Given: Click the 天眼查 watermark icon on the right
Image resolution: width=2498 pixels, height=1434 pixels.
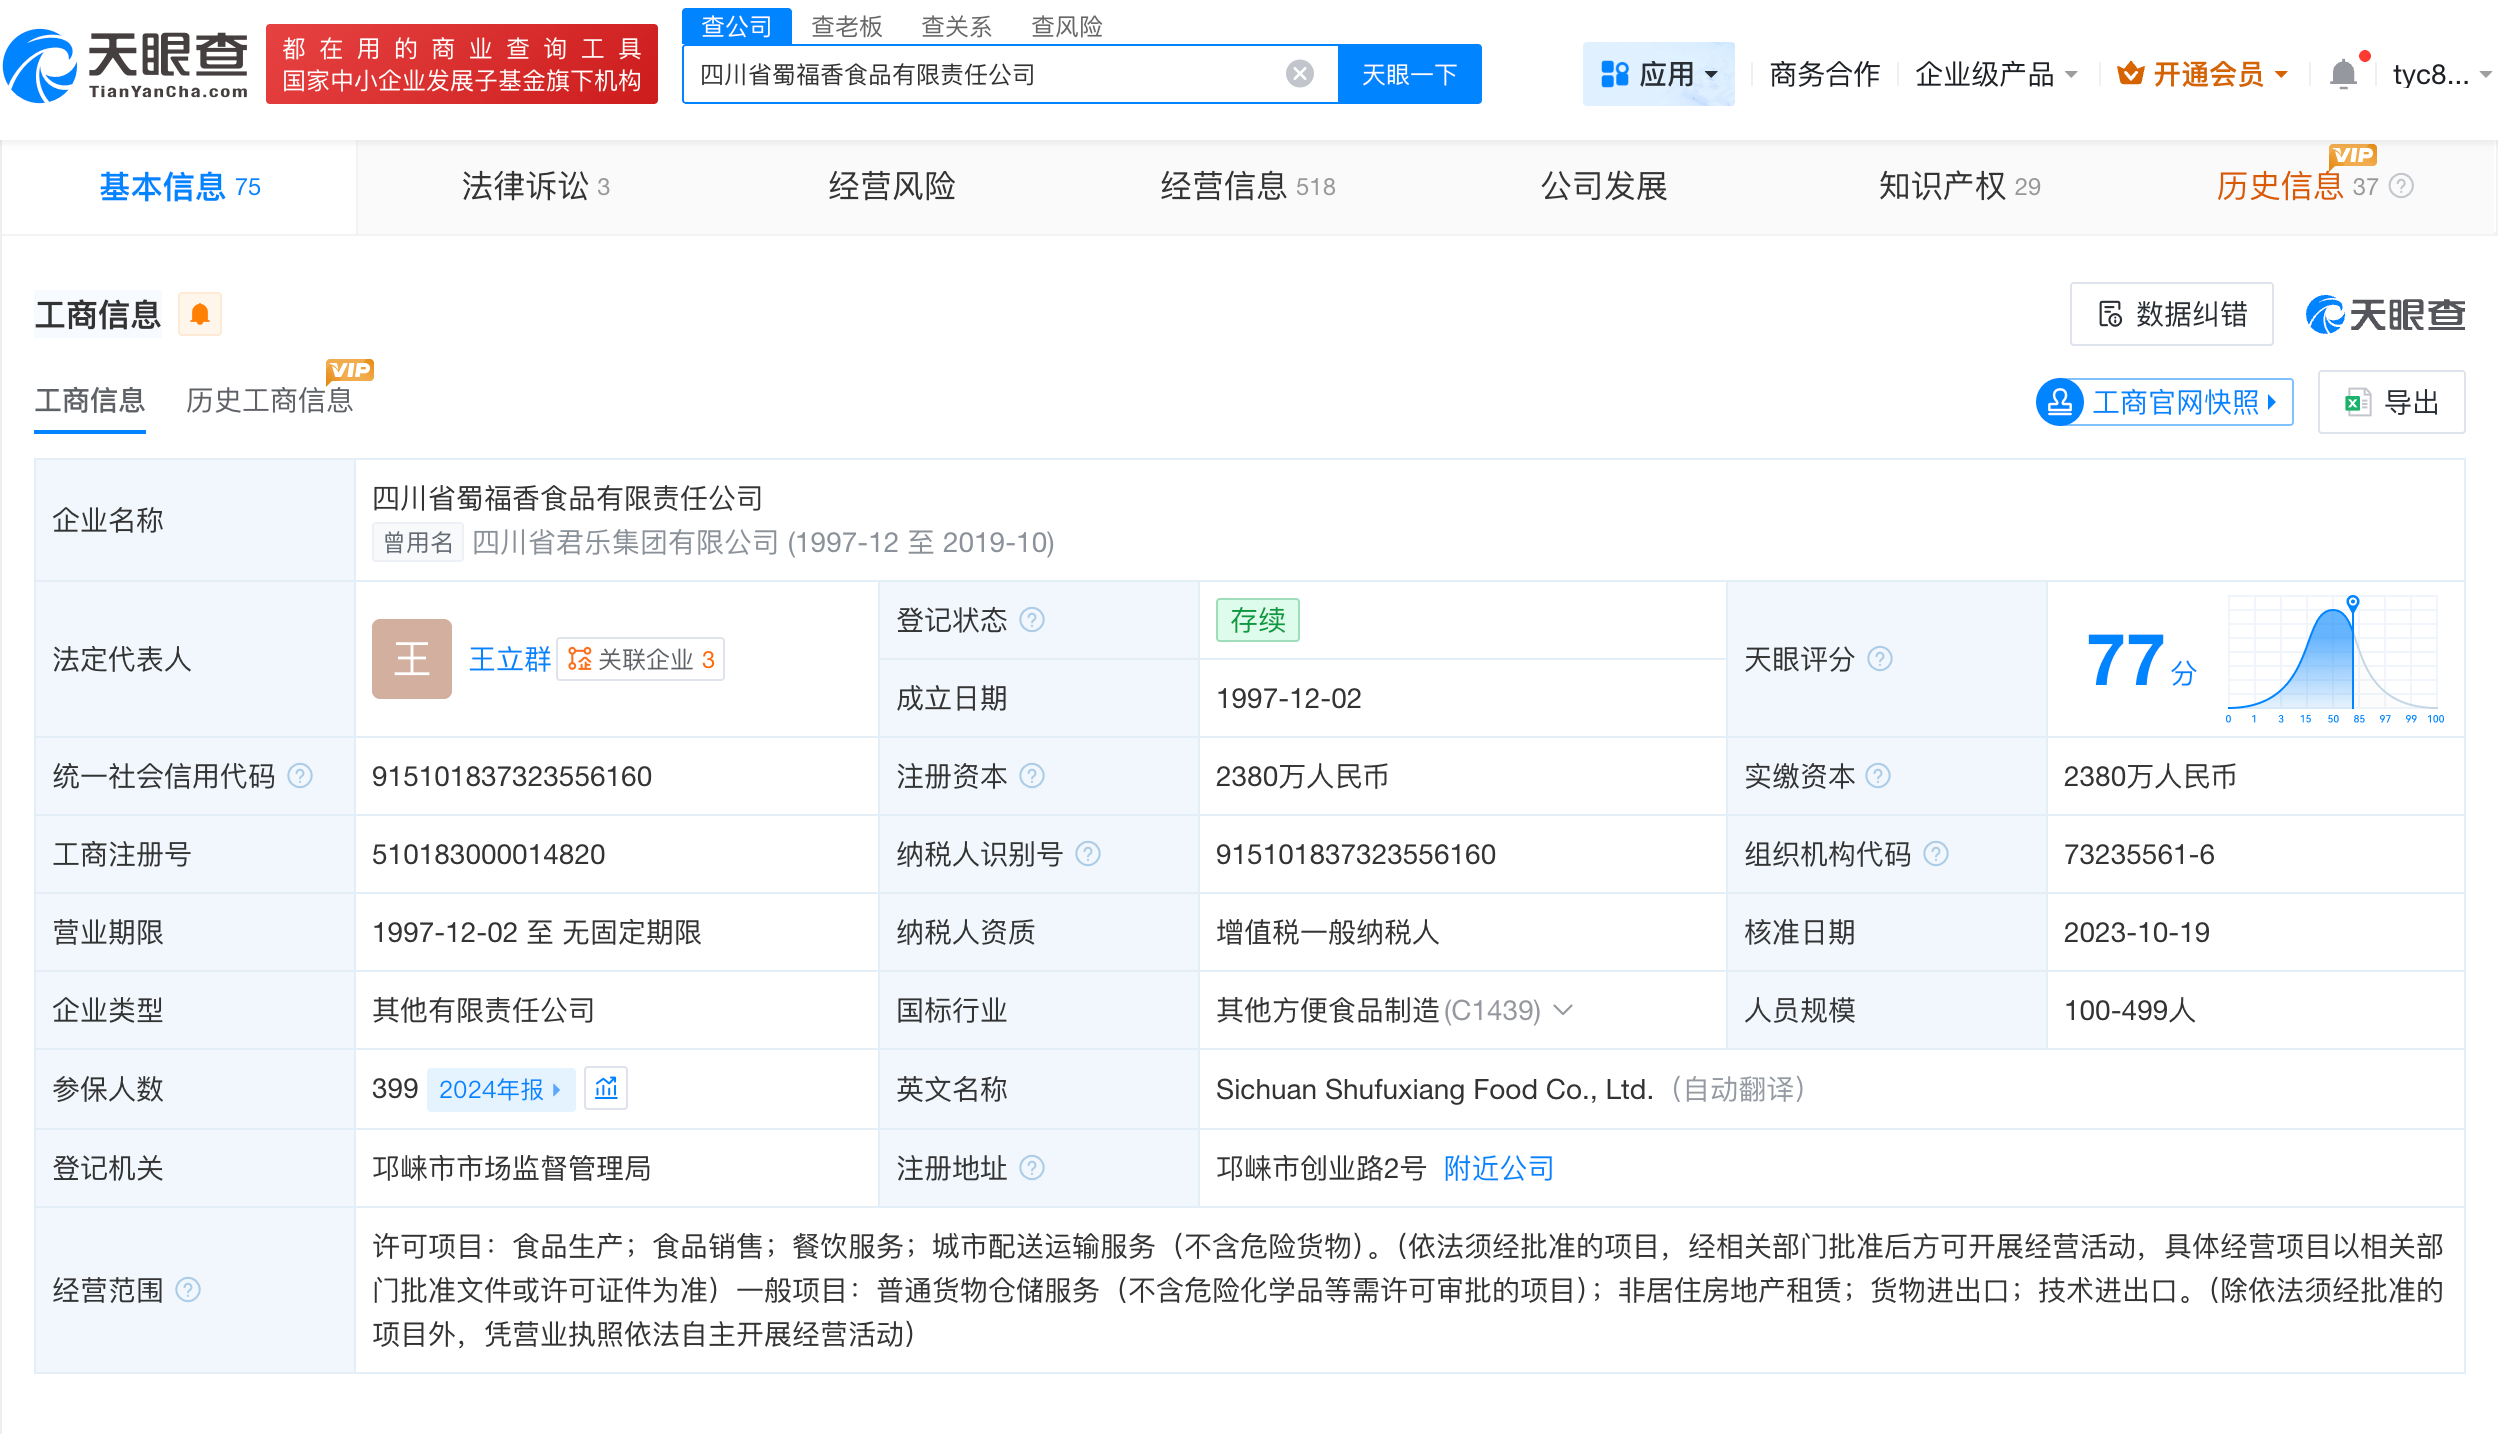Looking at the screenshot, I should click(x=2327, y=314).
